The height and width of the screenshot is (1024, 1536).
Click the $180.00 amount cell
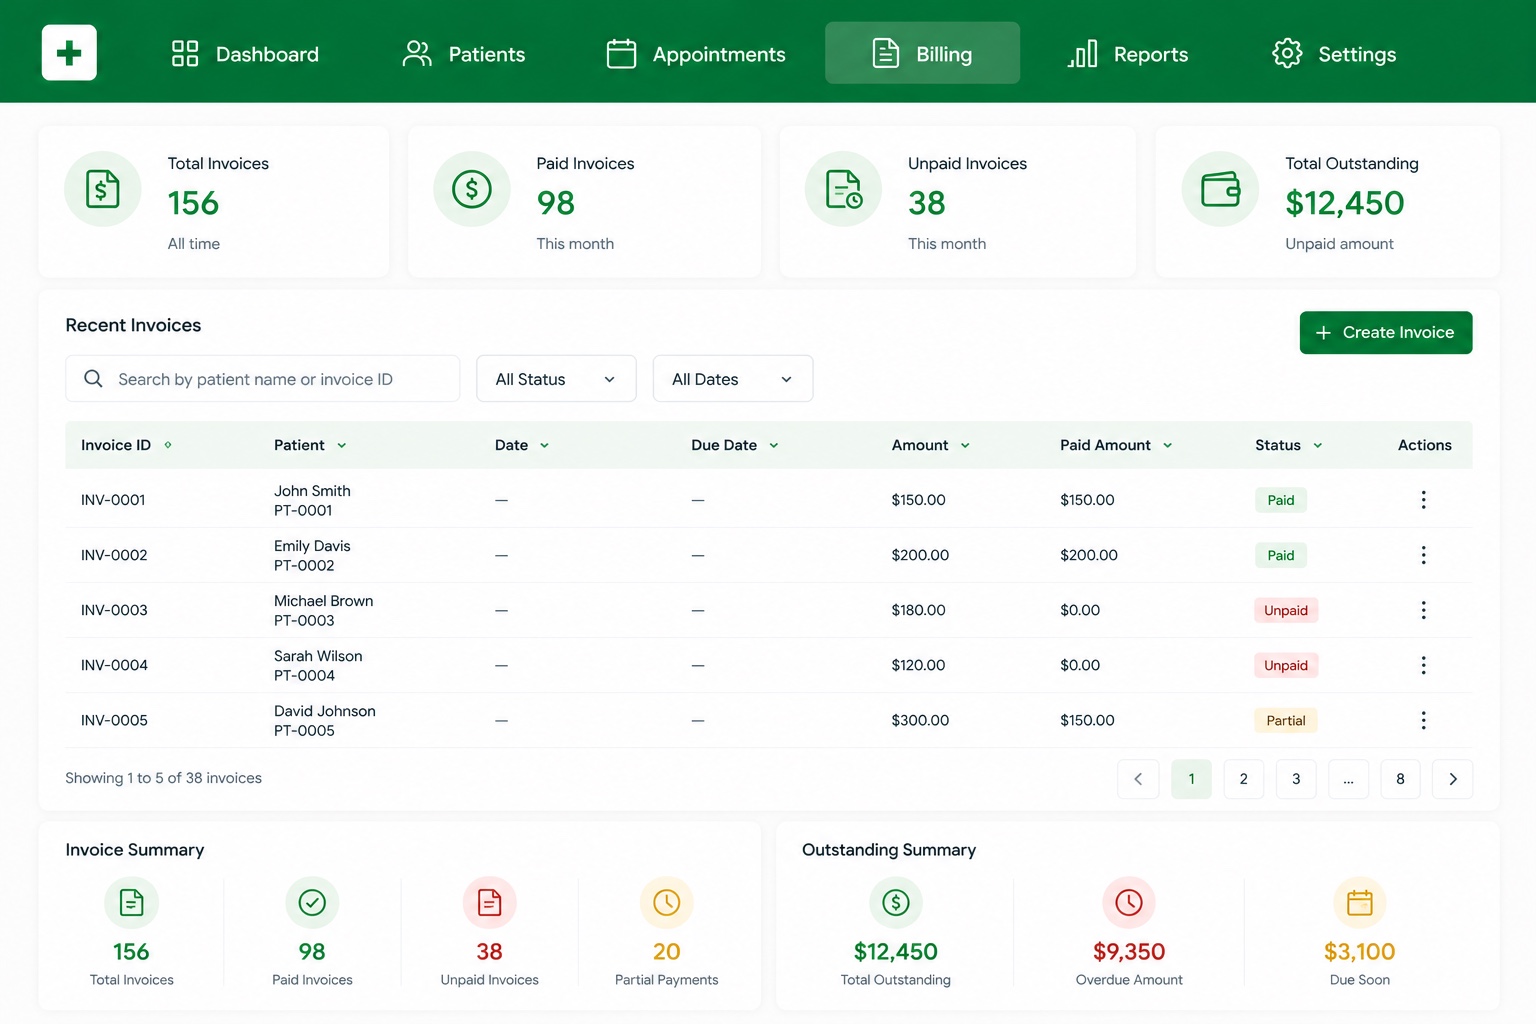coord(918,610)
